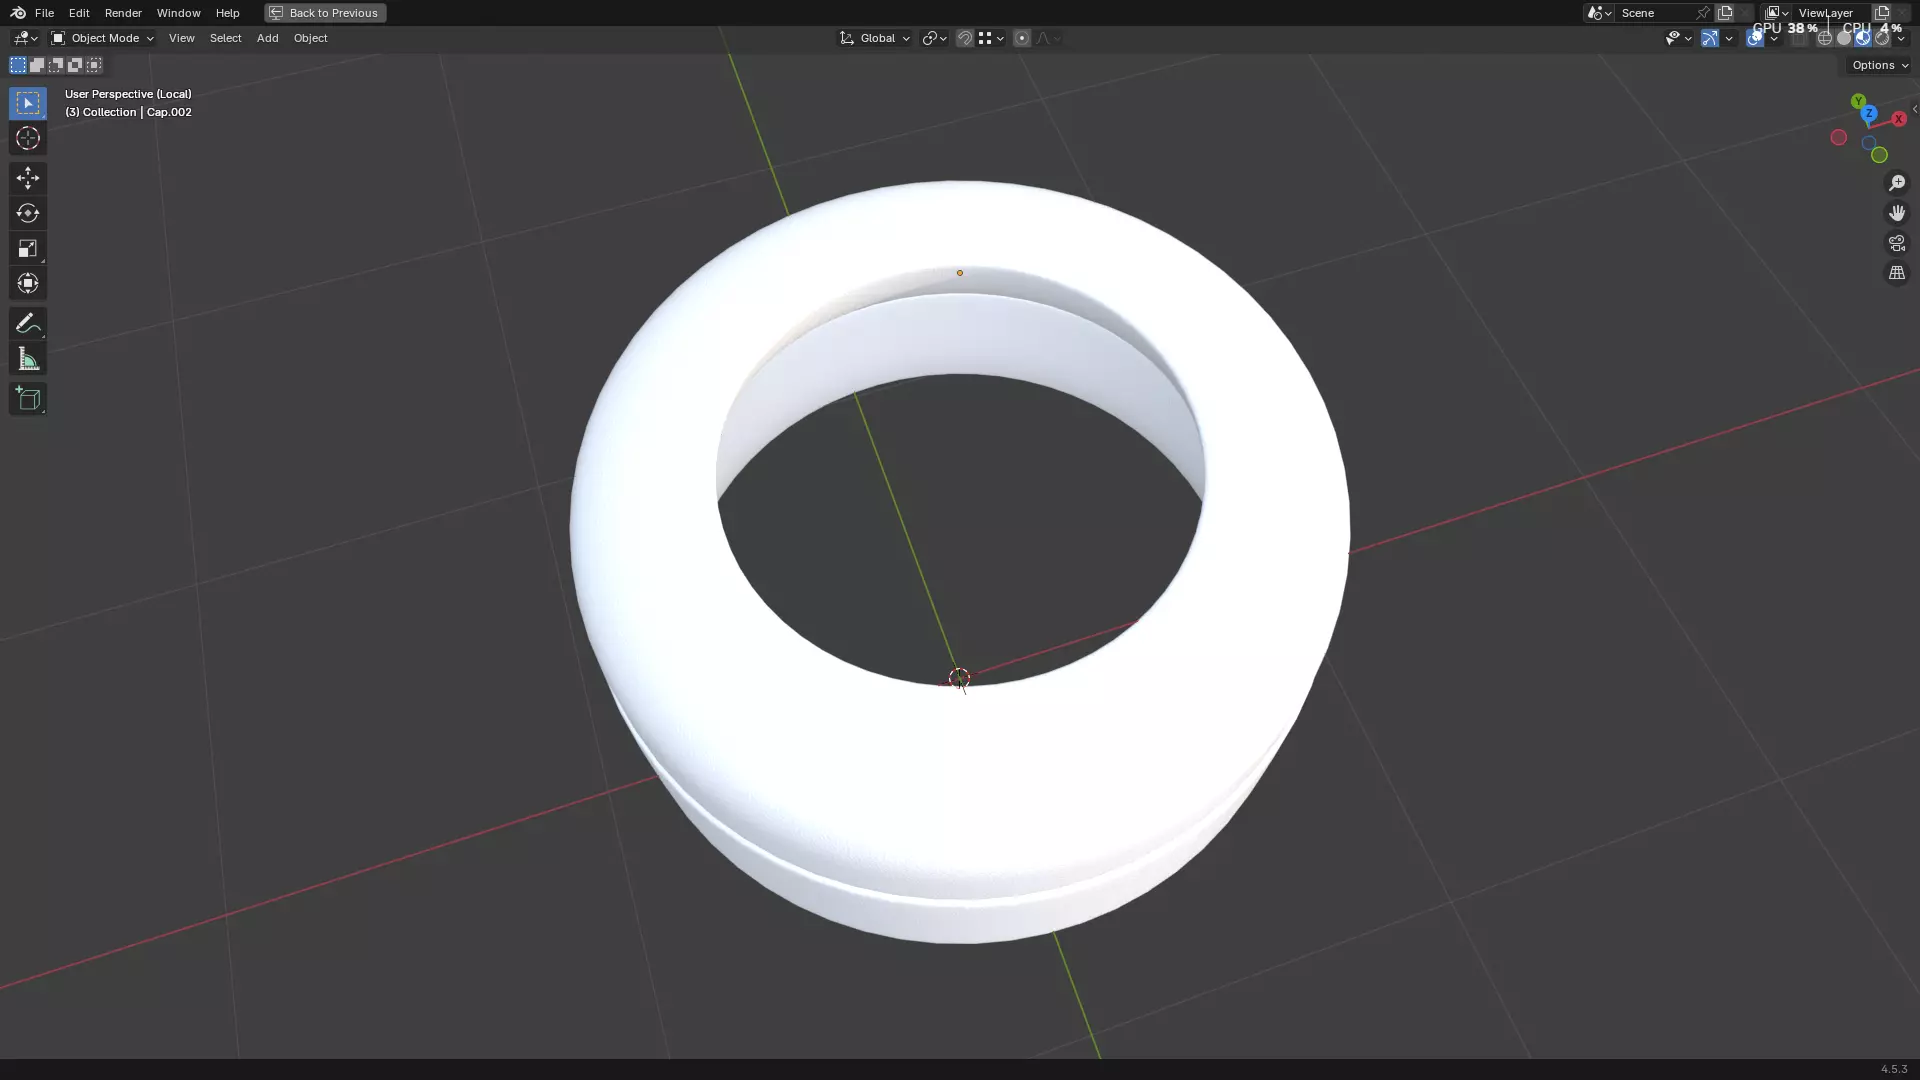Open the scene browse dropdown
1920x1080 pixels.
pos(1599,13)
